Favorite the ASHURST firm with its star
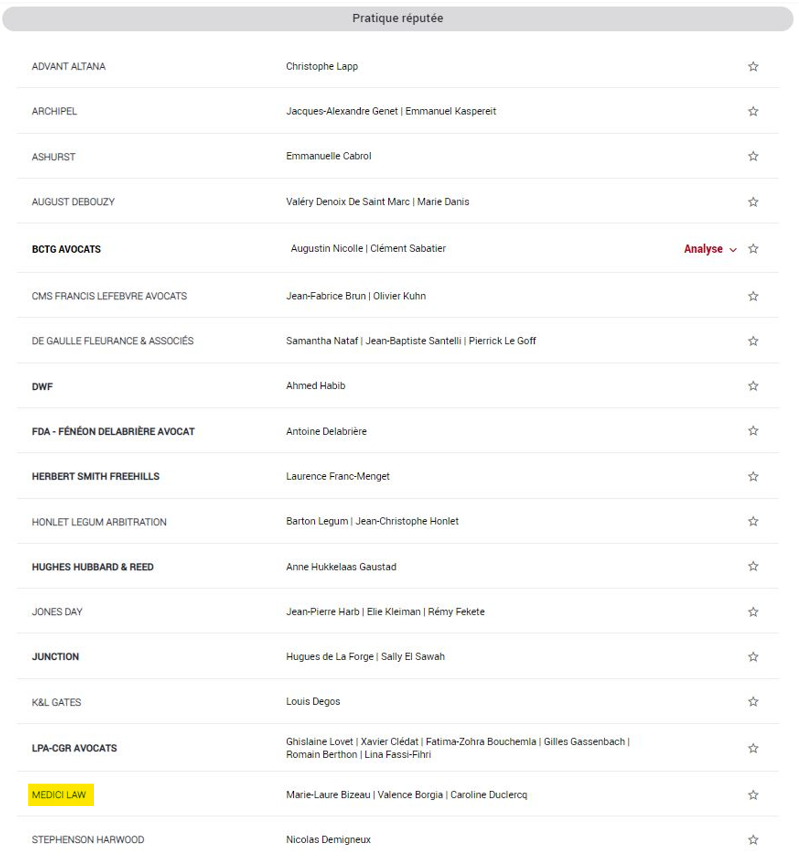799x865 pixels. point(753,157)
